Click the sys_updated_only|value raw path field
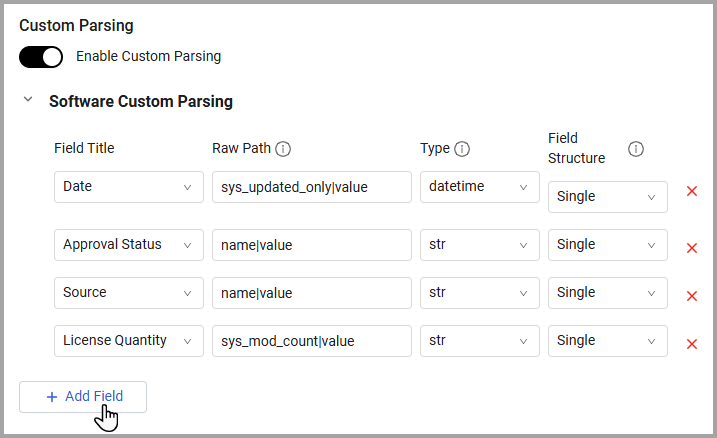717x438 pixels. coord(311,187)
